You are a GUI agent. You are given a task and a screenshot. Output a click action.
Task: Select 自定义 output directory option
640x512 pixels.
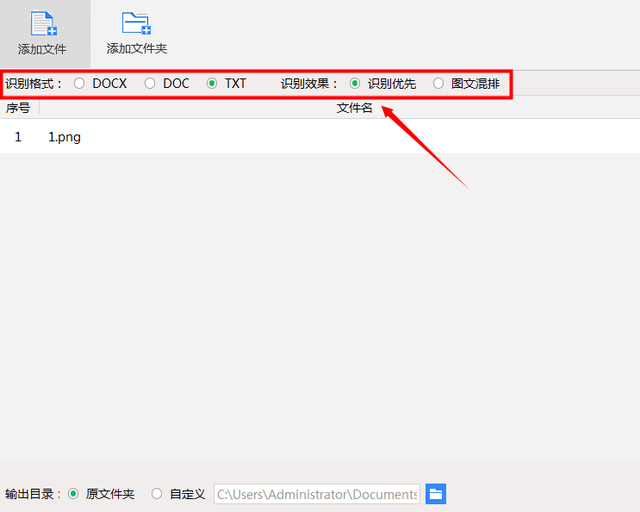pos(157,494)
